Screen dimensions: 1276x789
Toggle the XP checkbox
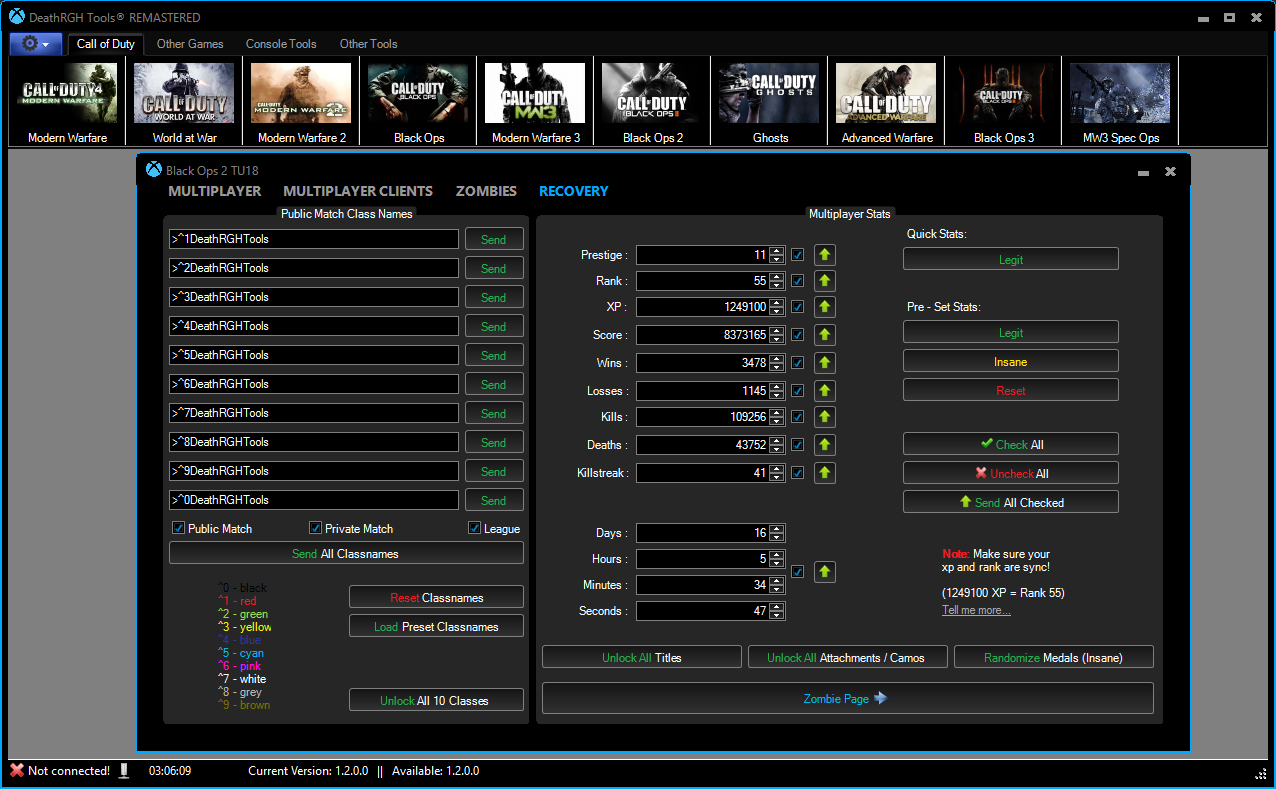coord(798,307)
